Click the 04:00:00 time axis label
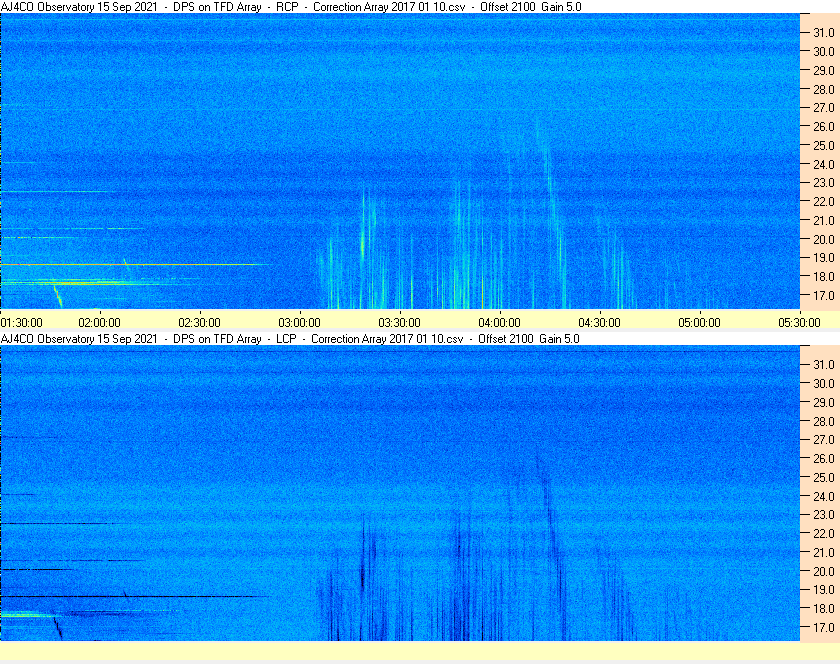Image resolution: width=840 pixels, height=664 pixels. point(499,323)
